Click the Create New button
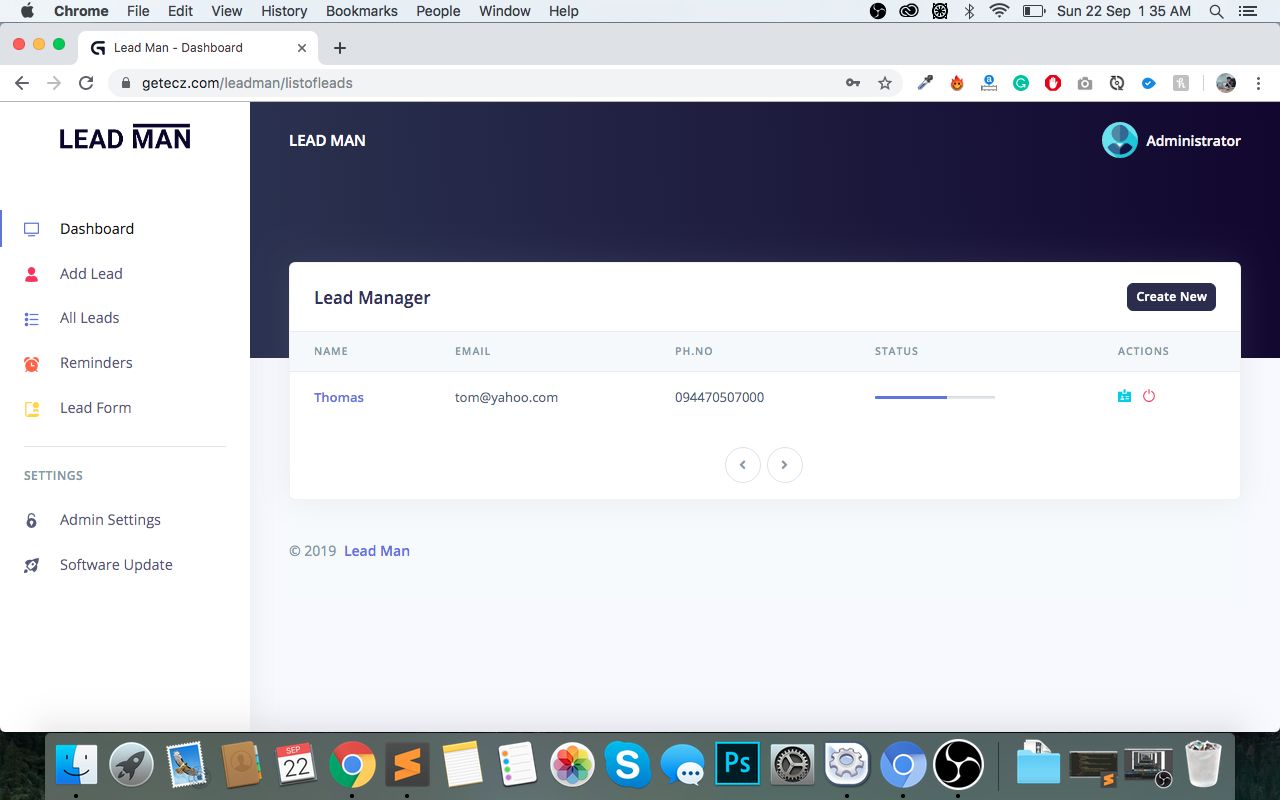Image resolution: width=1280 pixels, height=800 pixels. [x=1171, y=297]
